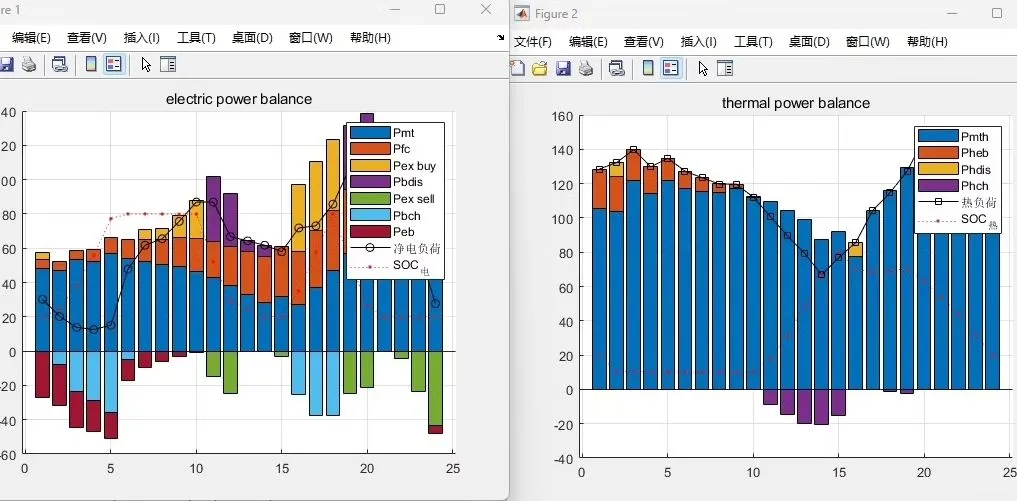Open 插入(I) menu in Figure 1

pos(141,38)
